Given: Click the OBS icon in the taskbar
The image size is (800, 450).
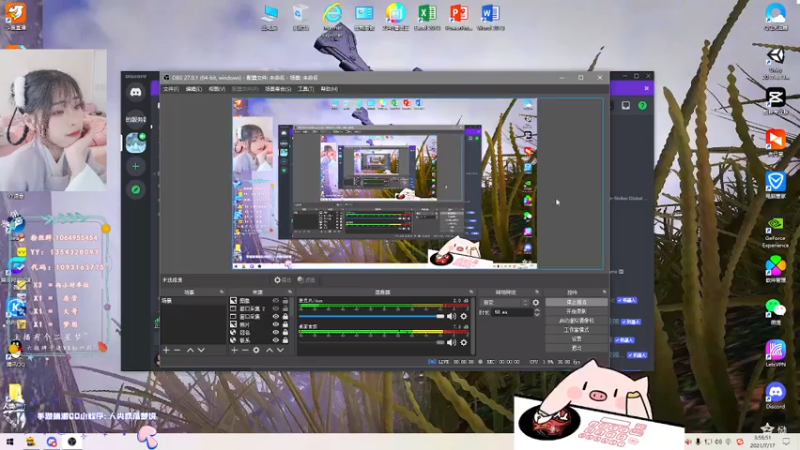Looking at the screenshot, I should click(x=72, y=441).
